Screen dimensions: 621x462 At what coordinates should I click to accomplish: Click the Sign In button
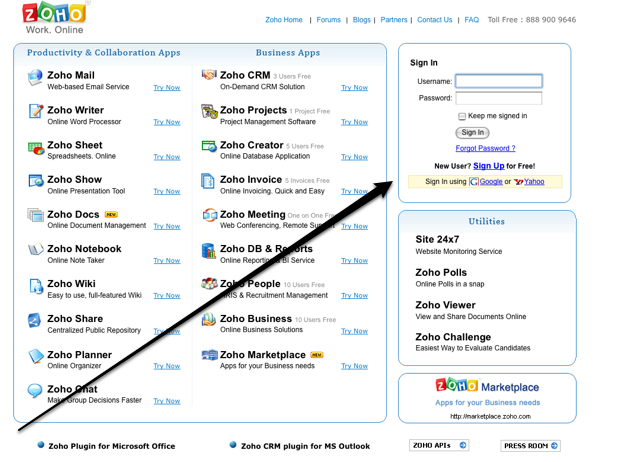pos(472,133)
